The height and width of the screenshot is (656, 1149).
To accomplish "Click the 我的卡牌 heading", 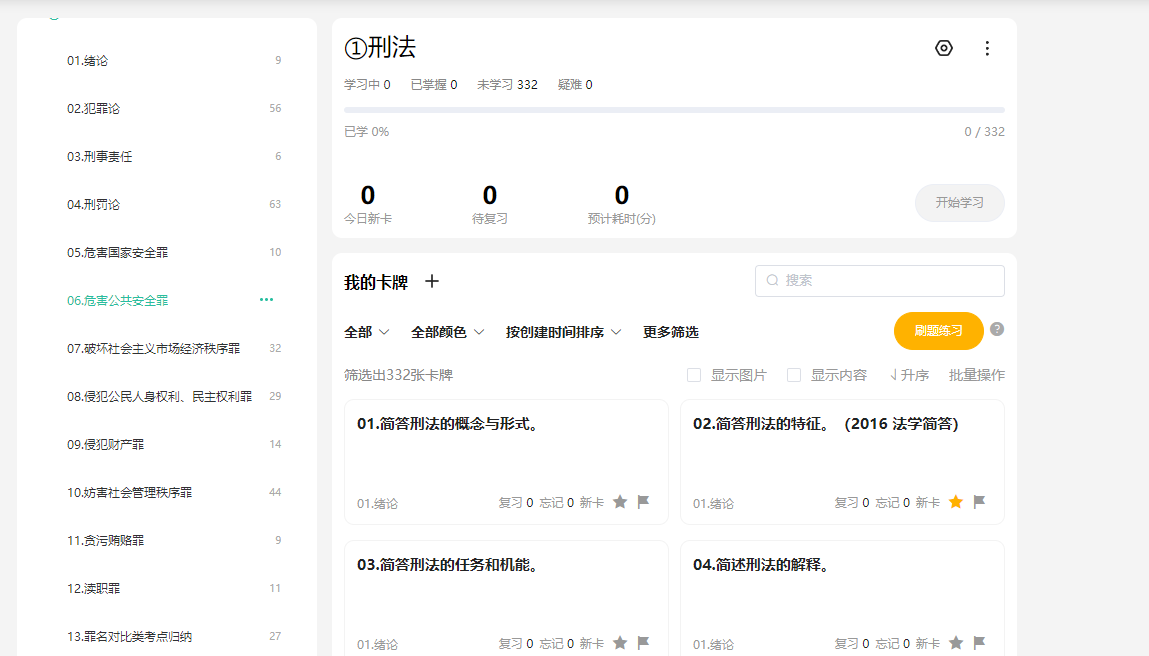I will point(376,282).
